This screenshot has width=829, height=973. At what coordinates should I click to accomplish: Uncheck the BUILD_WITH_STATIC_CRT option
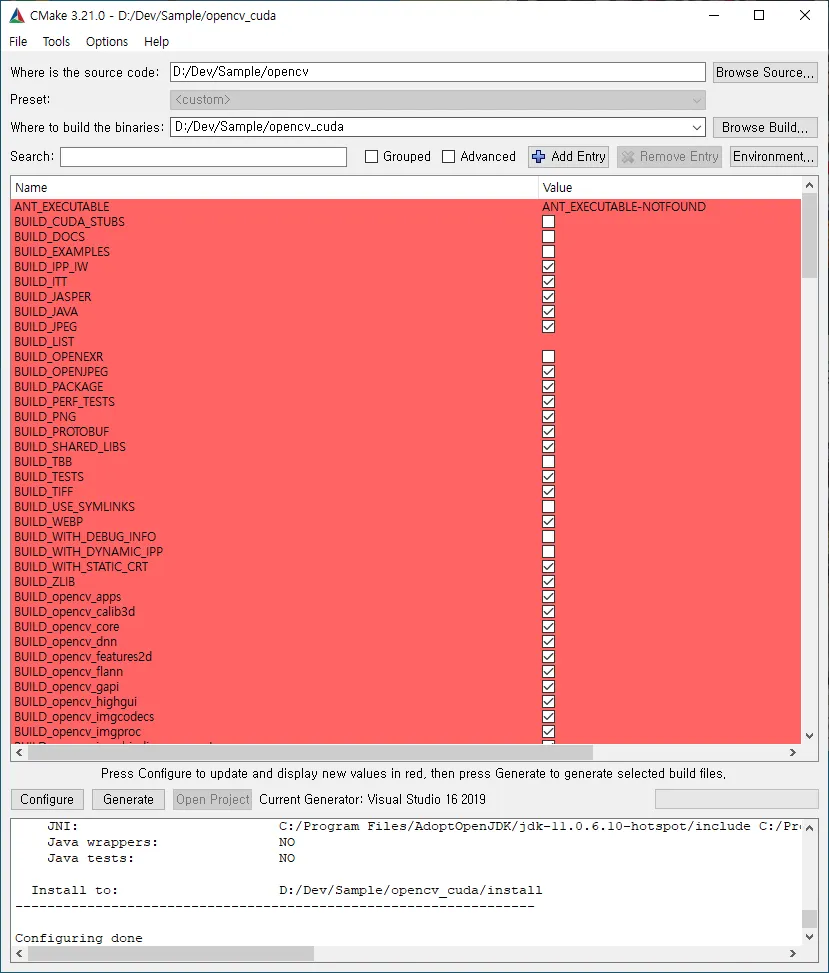(x=549, y=567)
